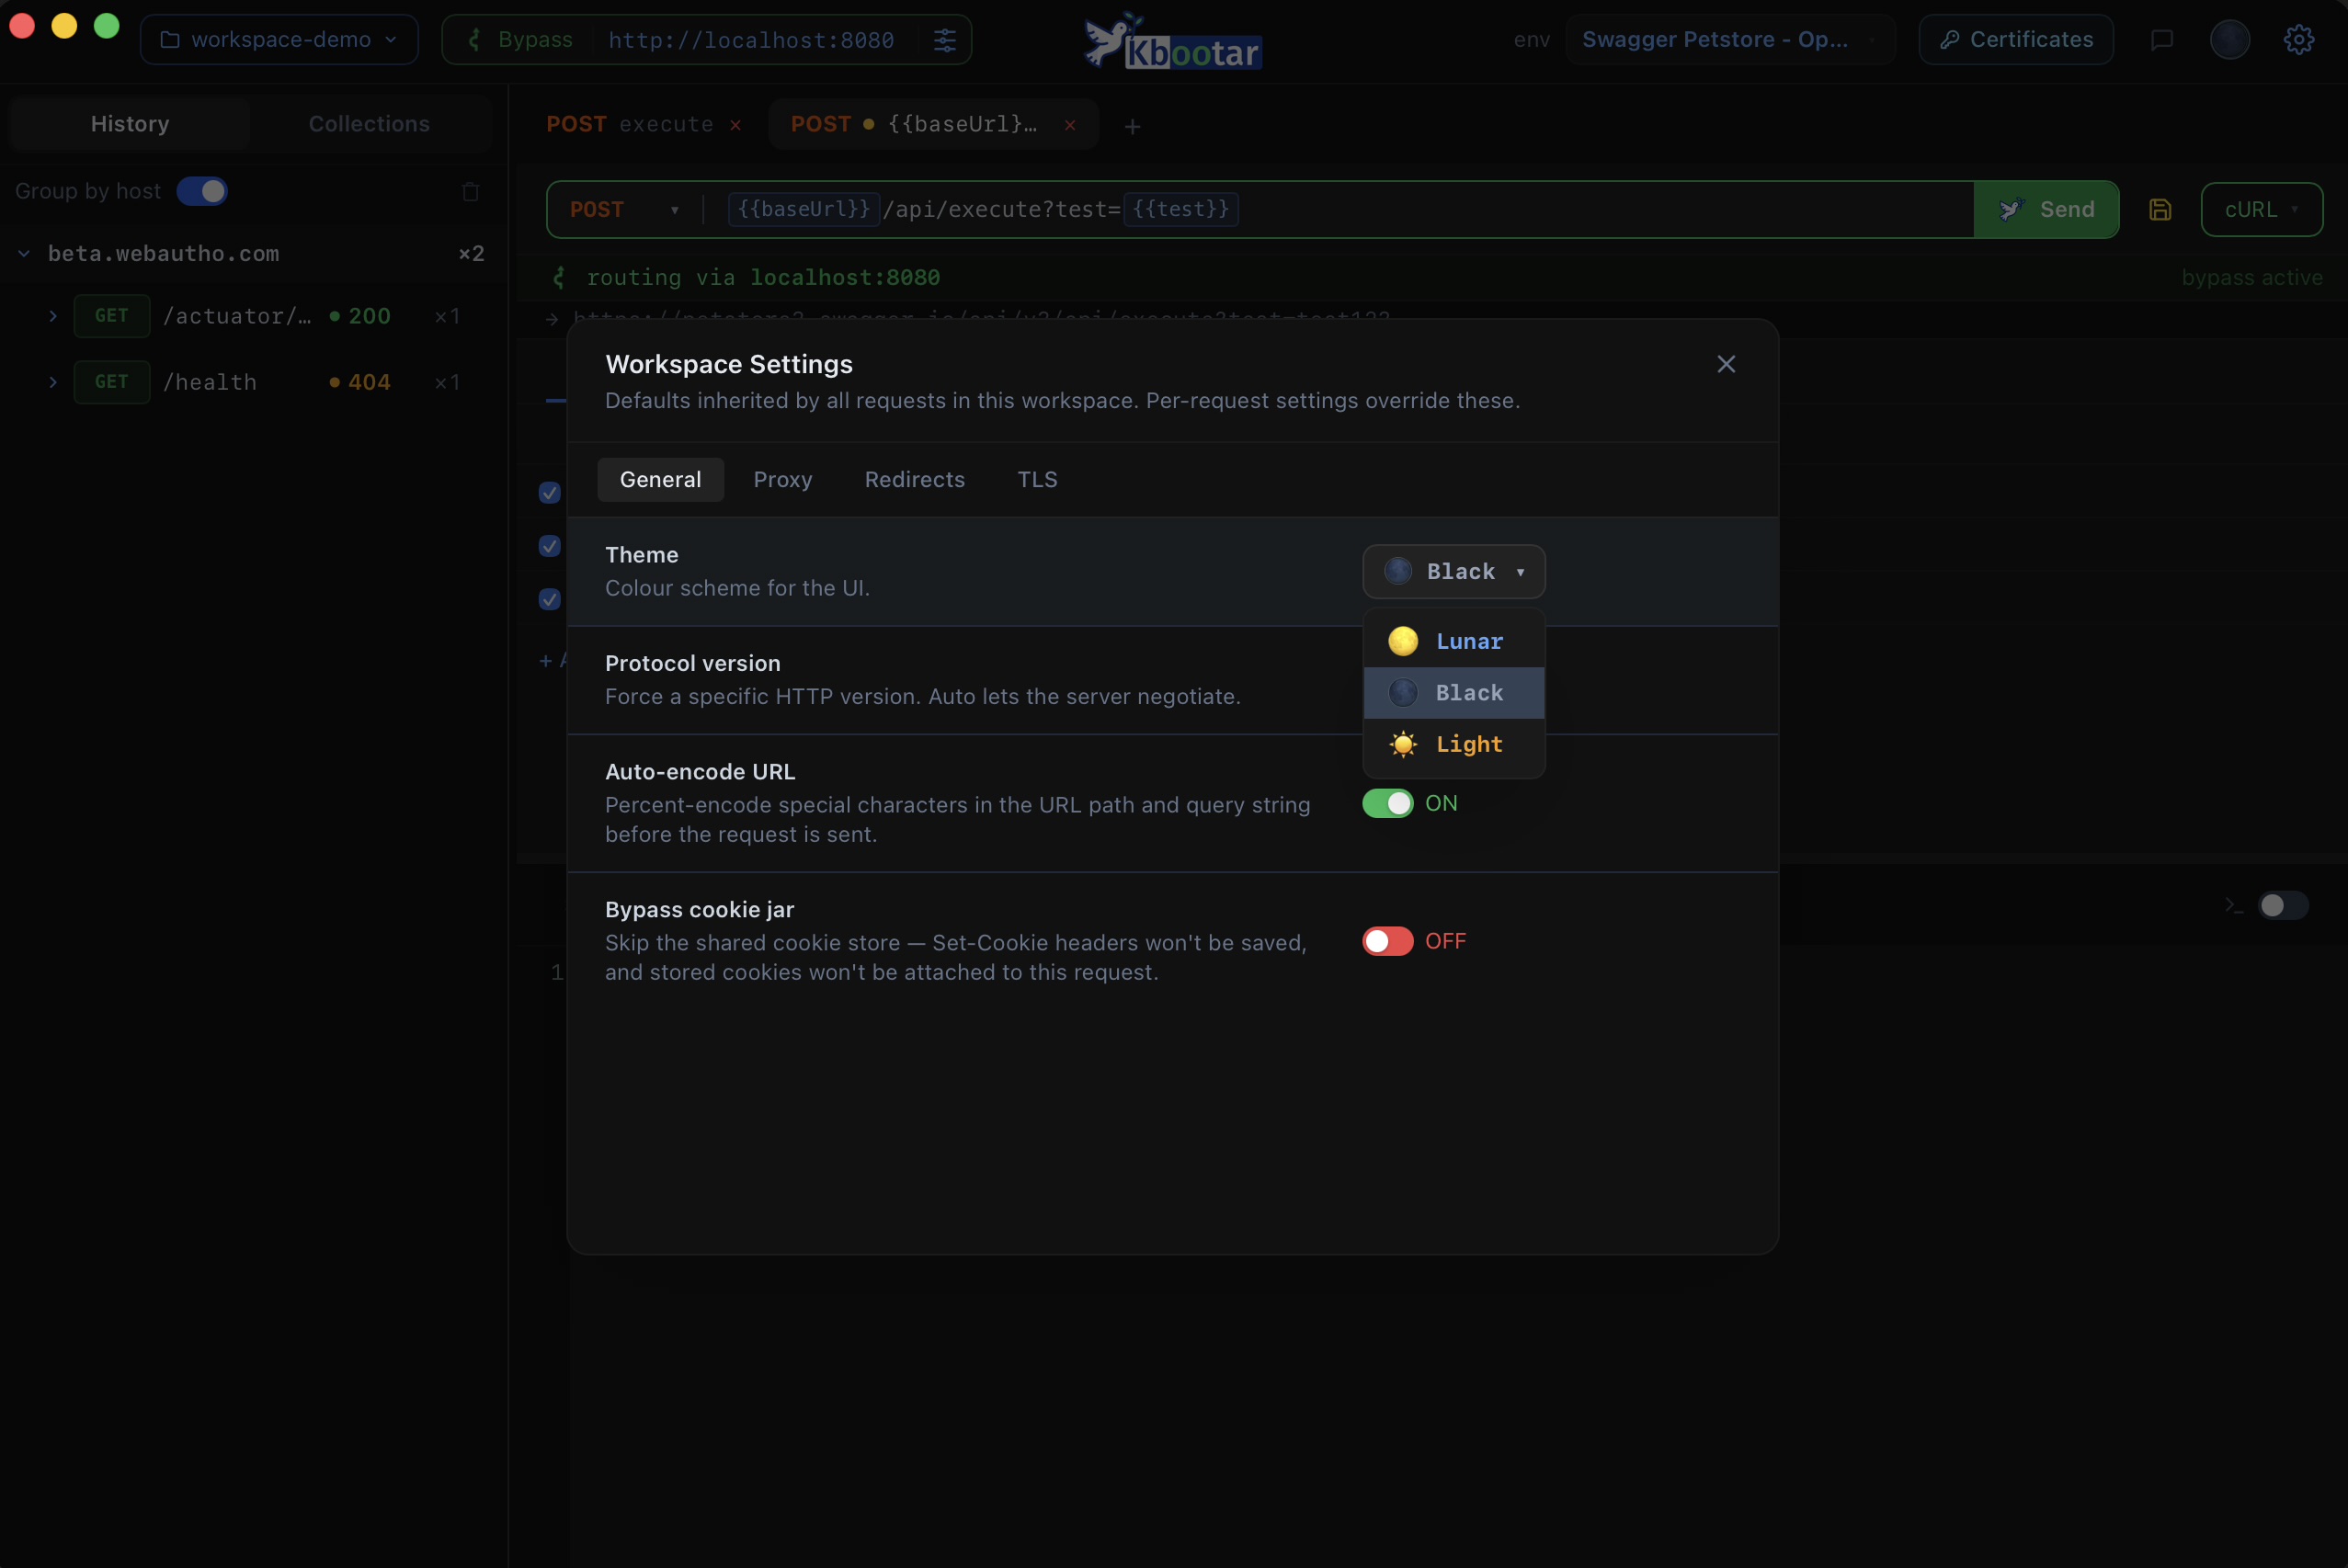Switch to the Proxy settings tab

pyautogui.click(x=782, y=479)
